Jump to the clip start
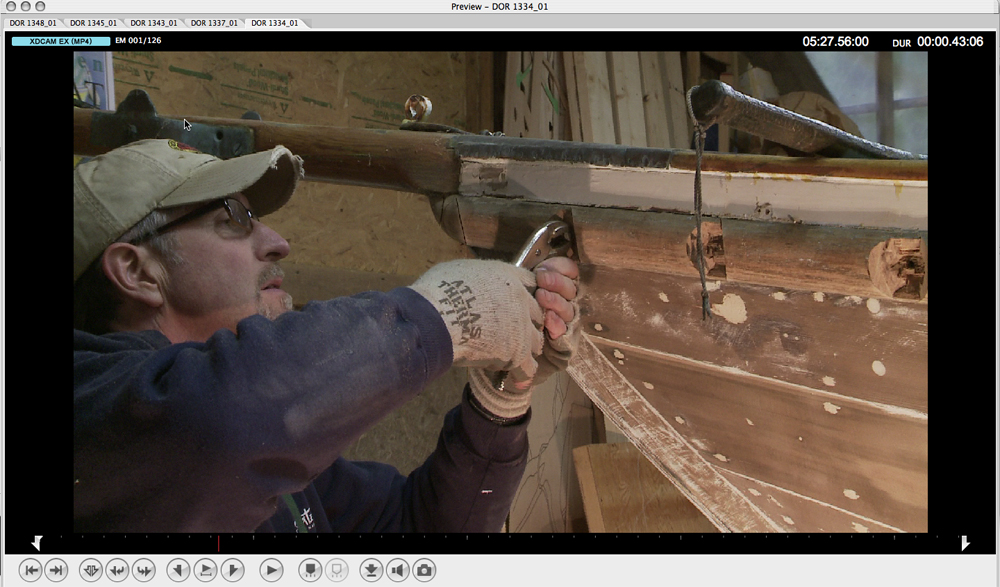 tap(31, 570)
